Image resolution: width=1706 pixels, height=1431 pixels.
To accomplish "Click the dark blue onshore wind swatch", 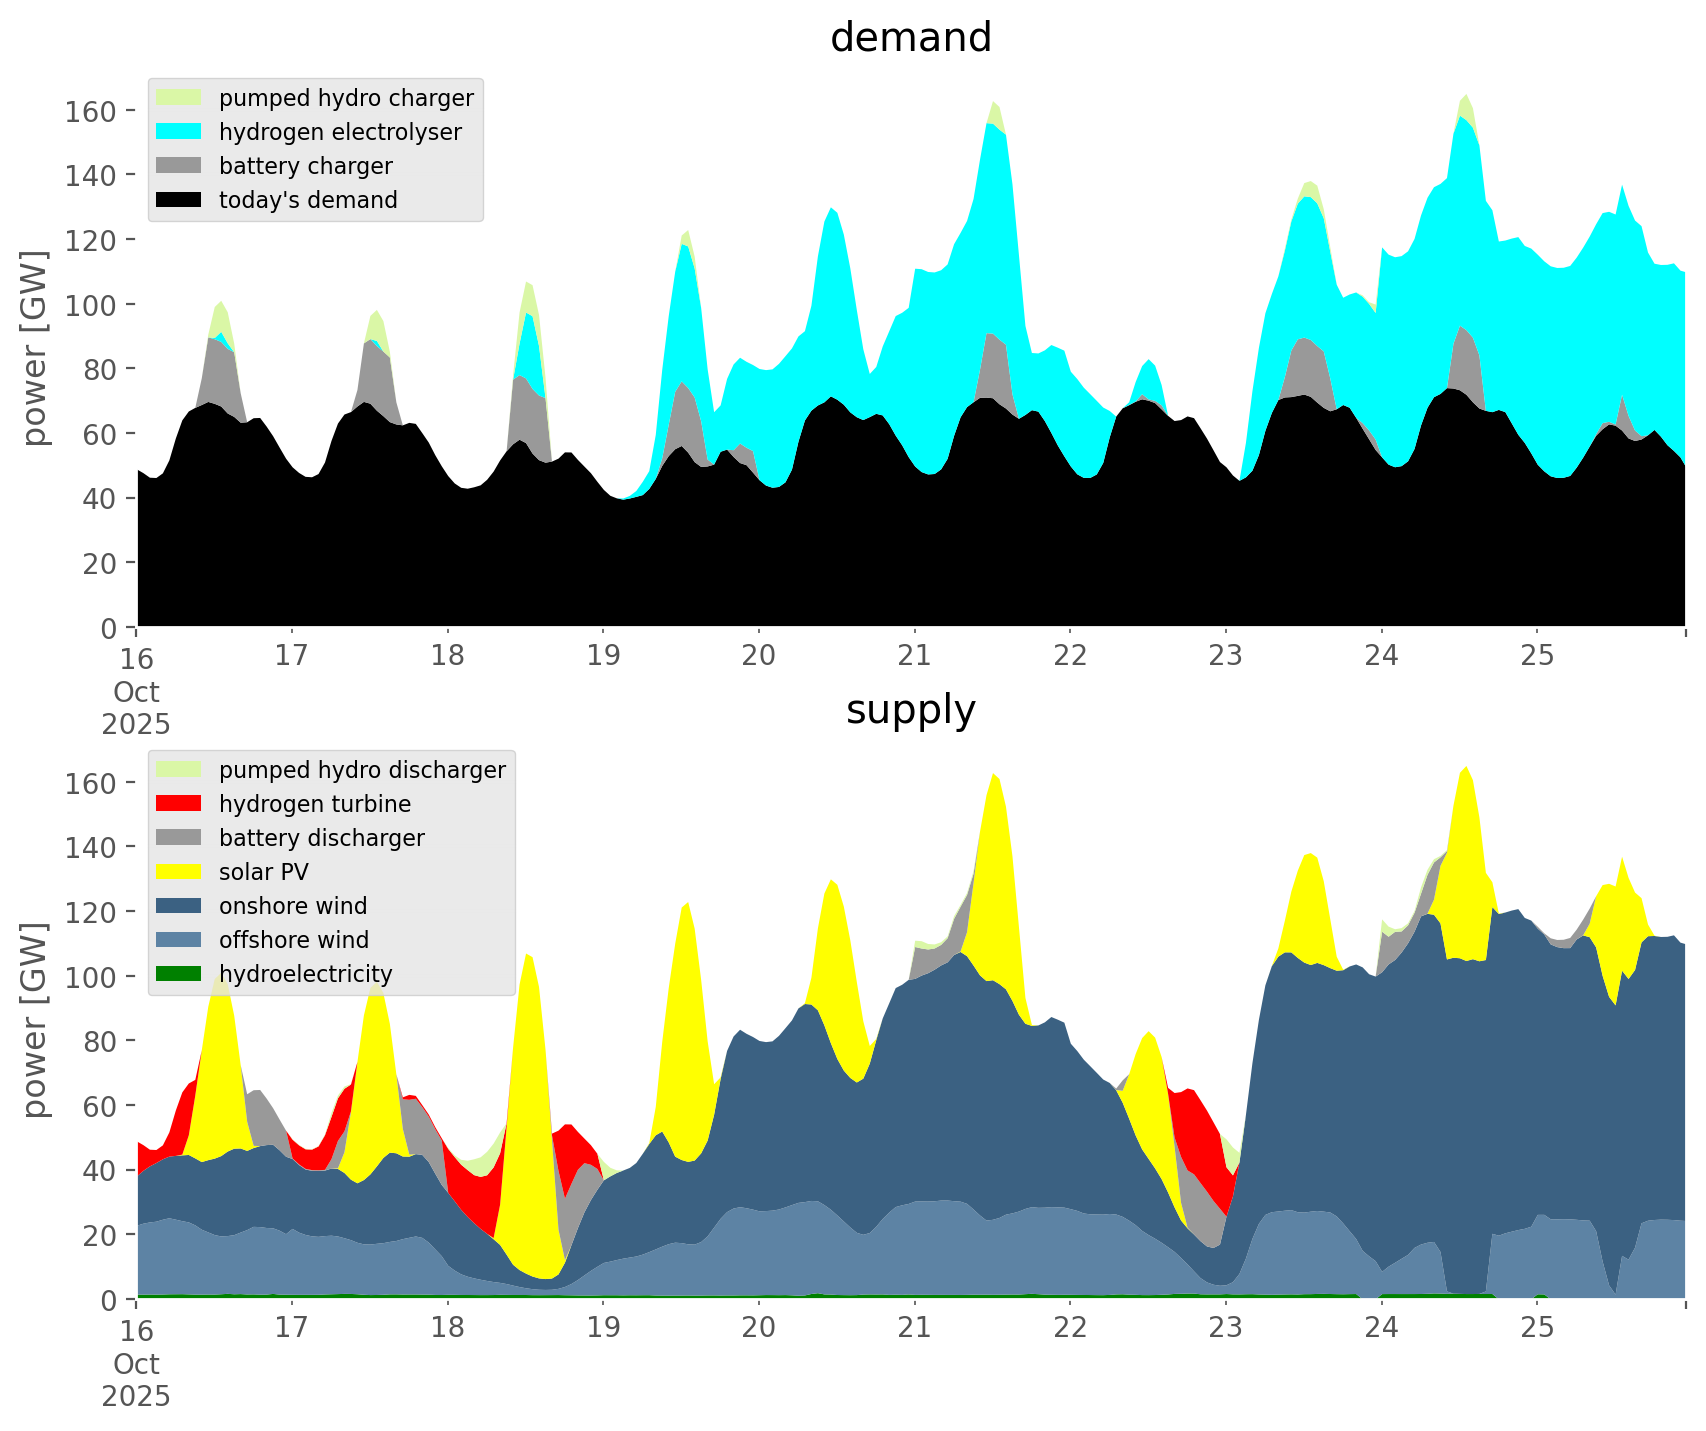I will (x=179, y=906).
